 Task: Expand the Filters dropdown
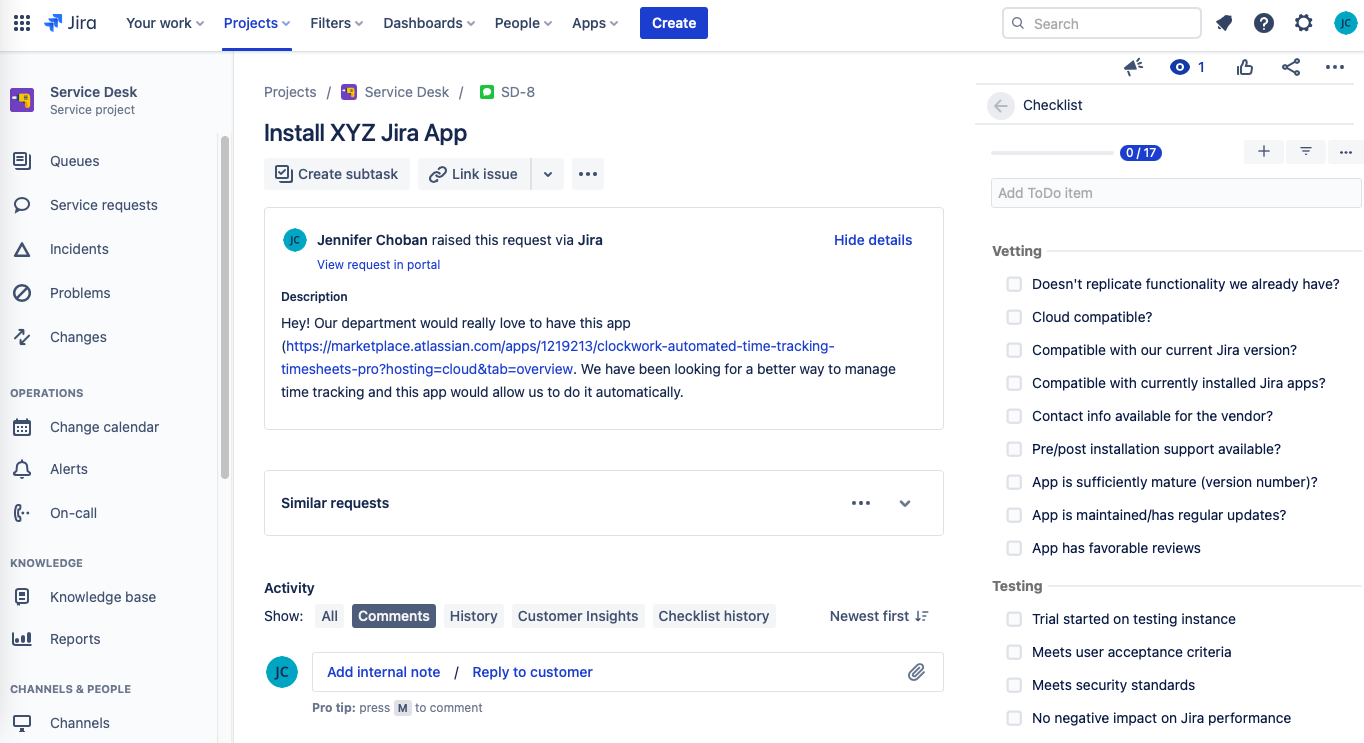point(337,23)
